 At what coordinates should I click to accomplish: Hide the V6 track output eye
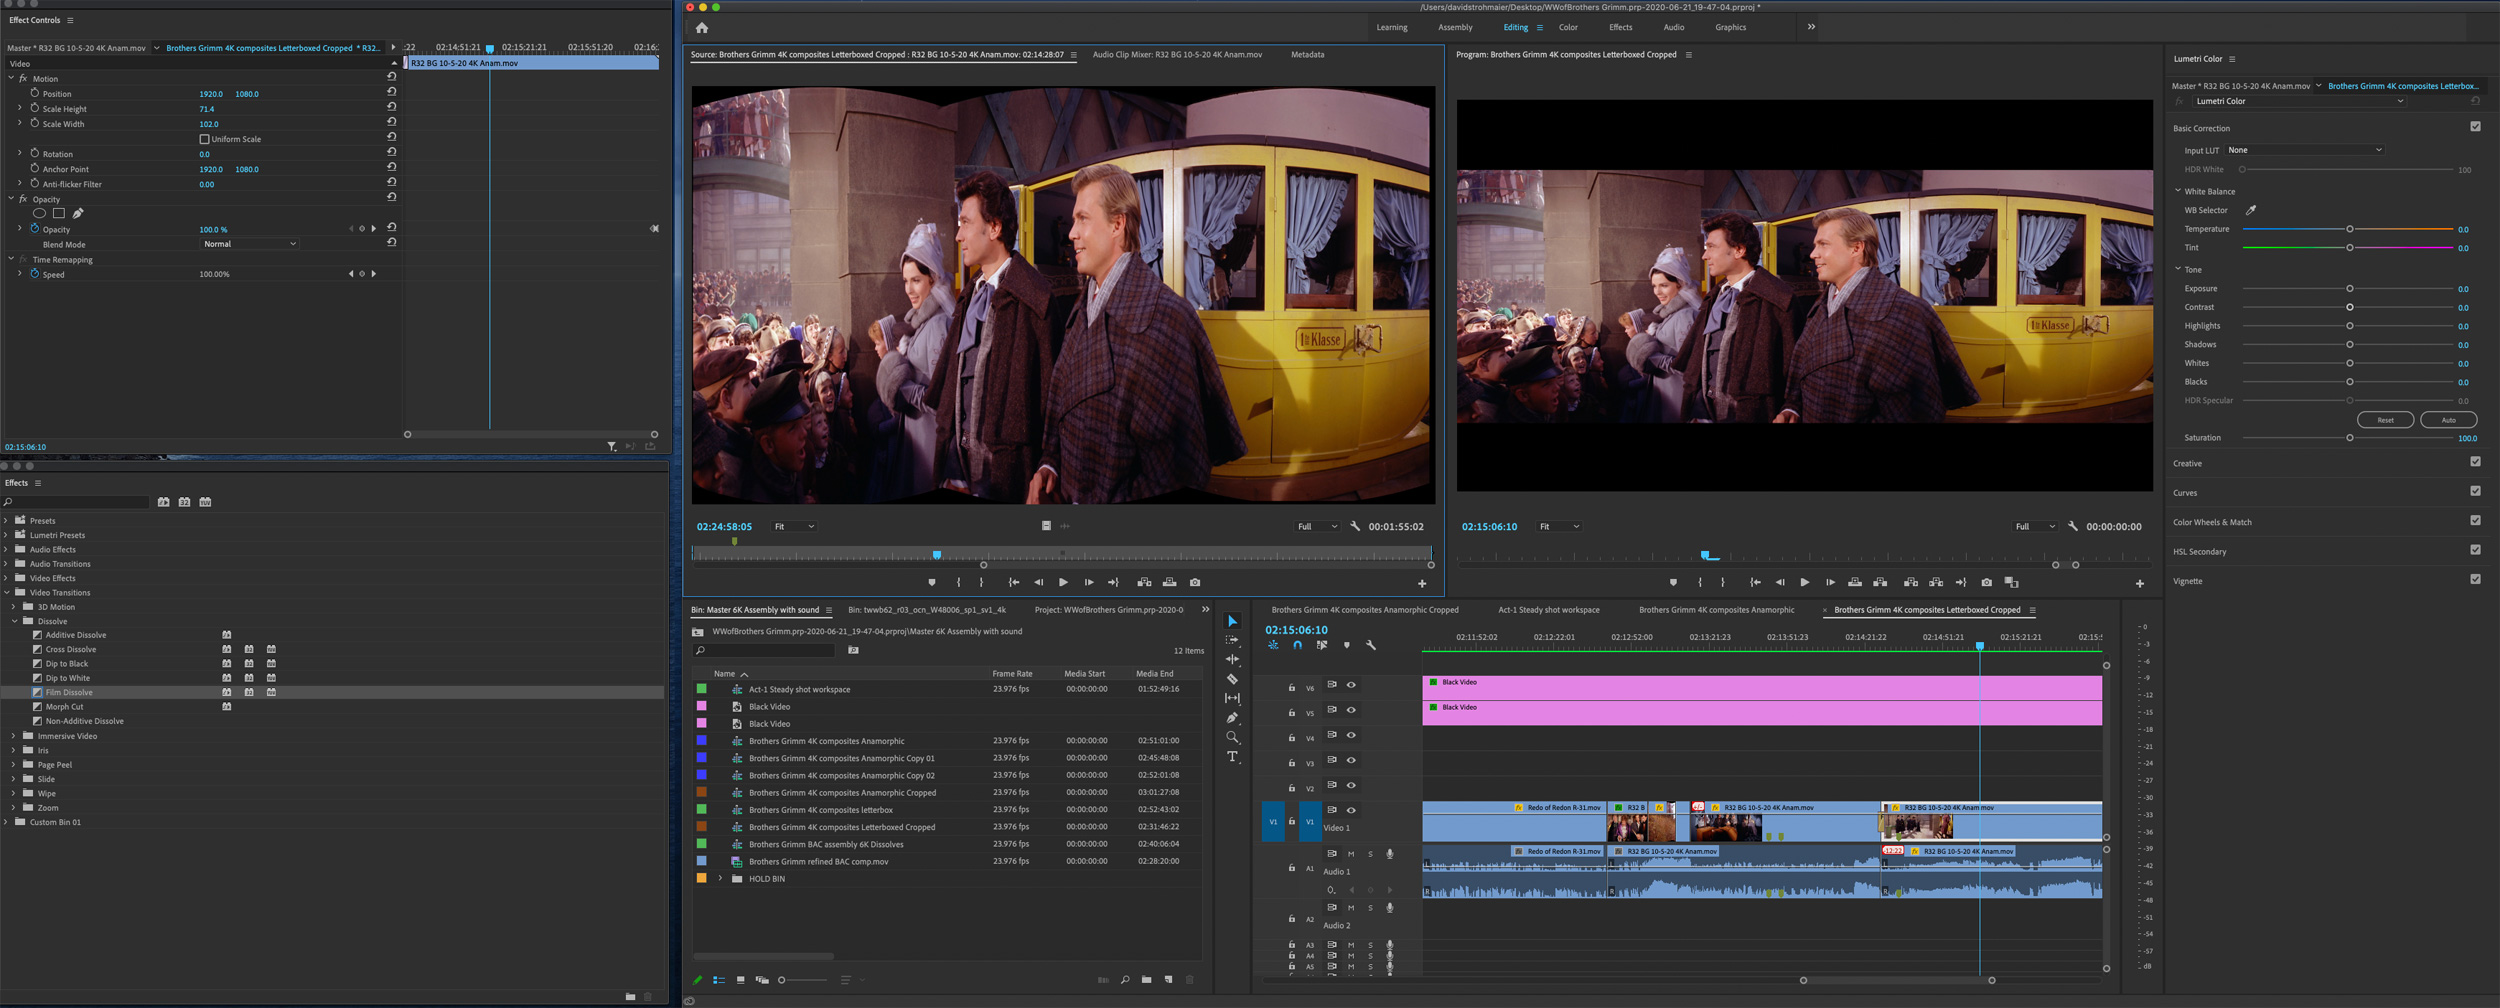[1351, 685]
